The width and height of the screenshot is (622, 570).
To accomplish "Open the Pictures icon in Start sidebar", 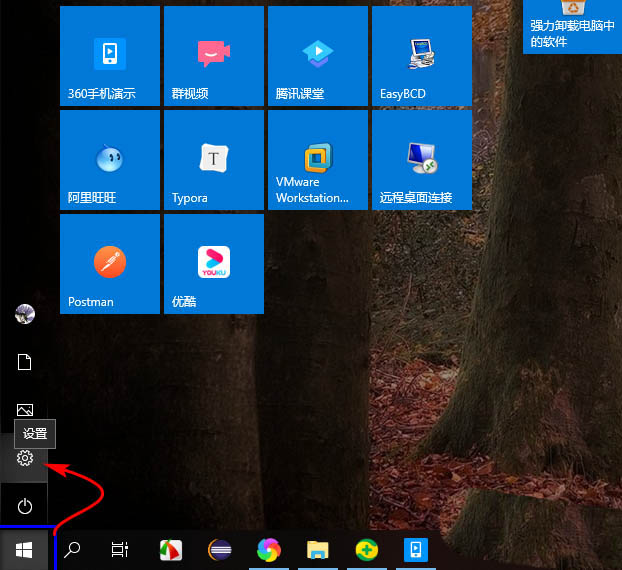I will [25, 410].
